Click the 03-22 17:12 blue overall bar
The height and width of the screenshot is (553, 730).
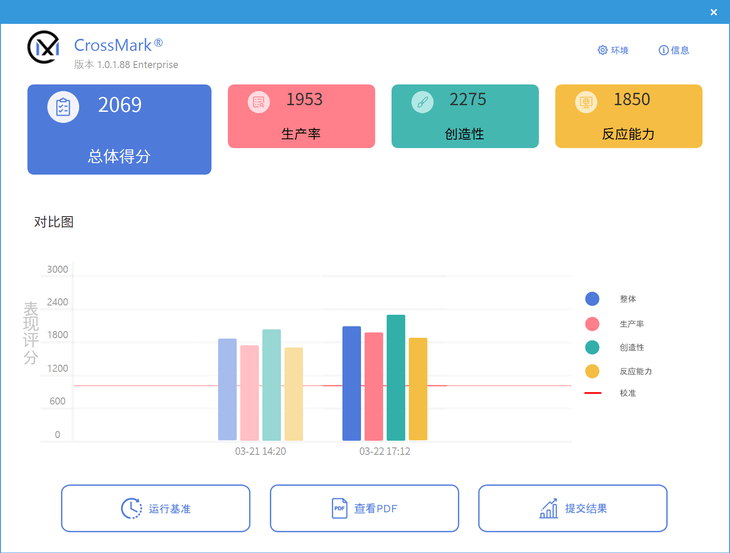pos(352,383)
